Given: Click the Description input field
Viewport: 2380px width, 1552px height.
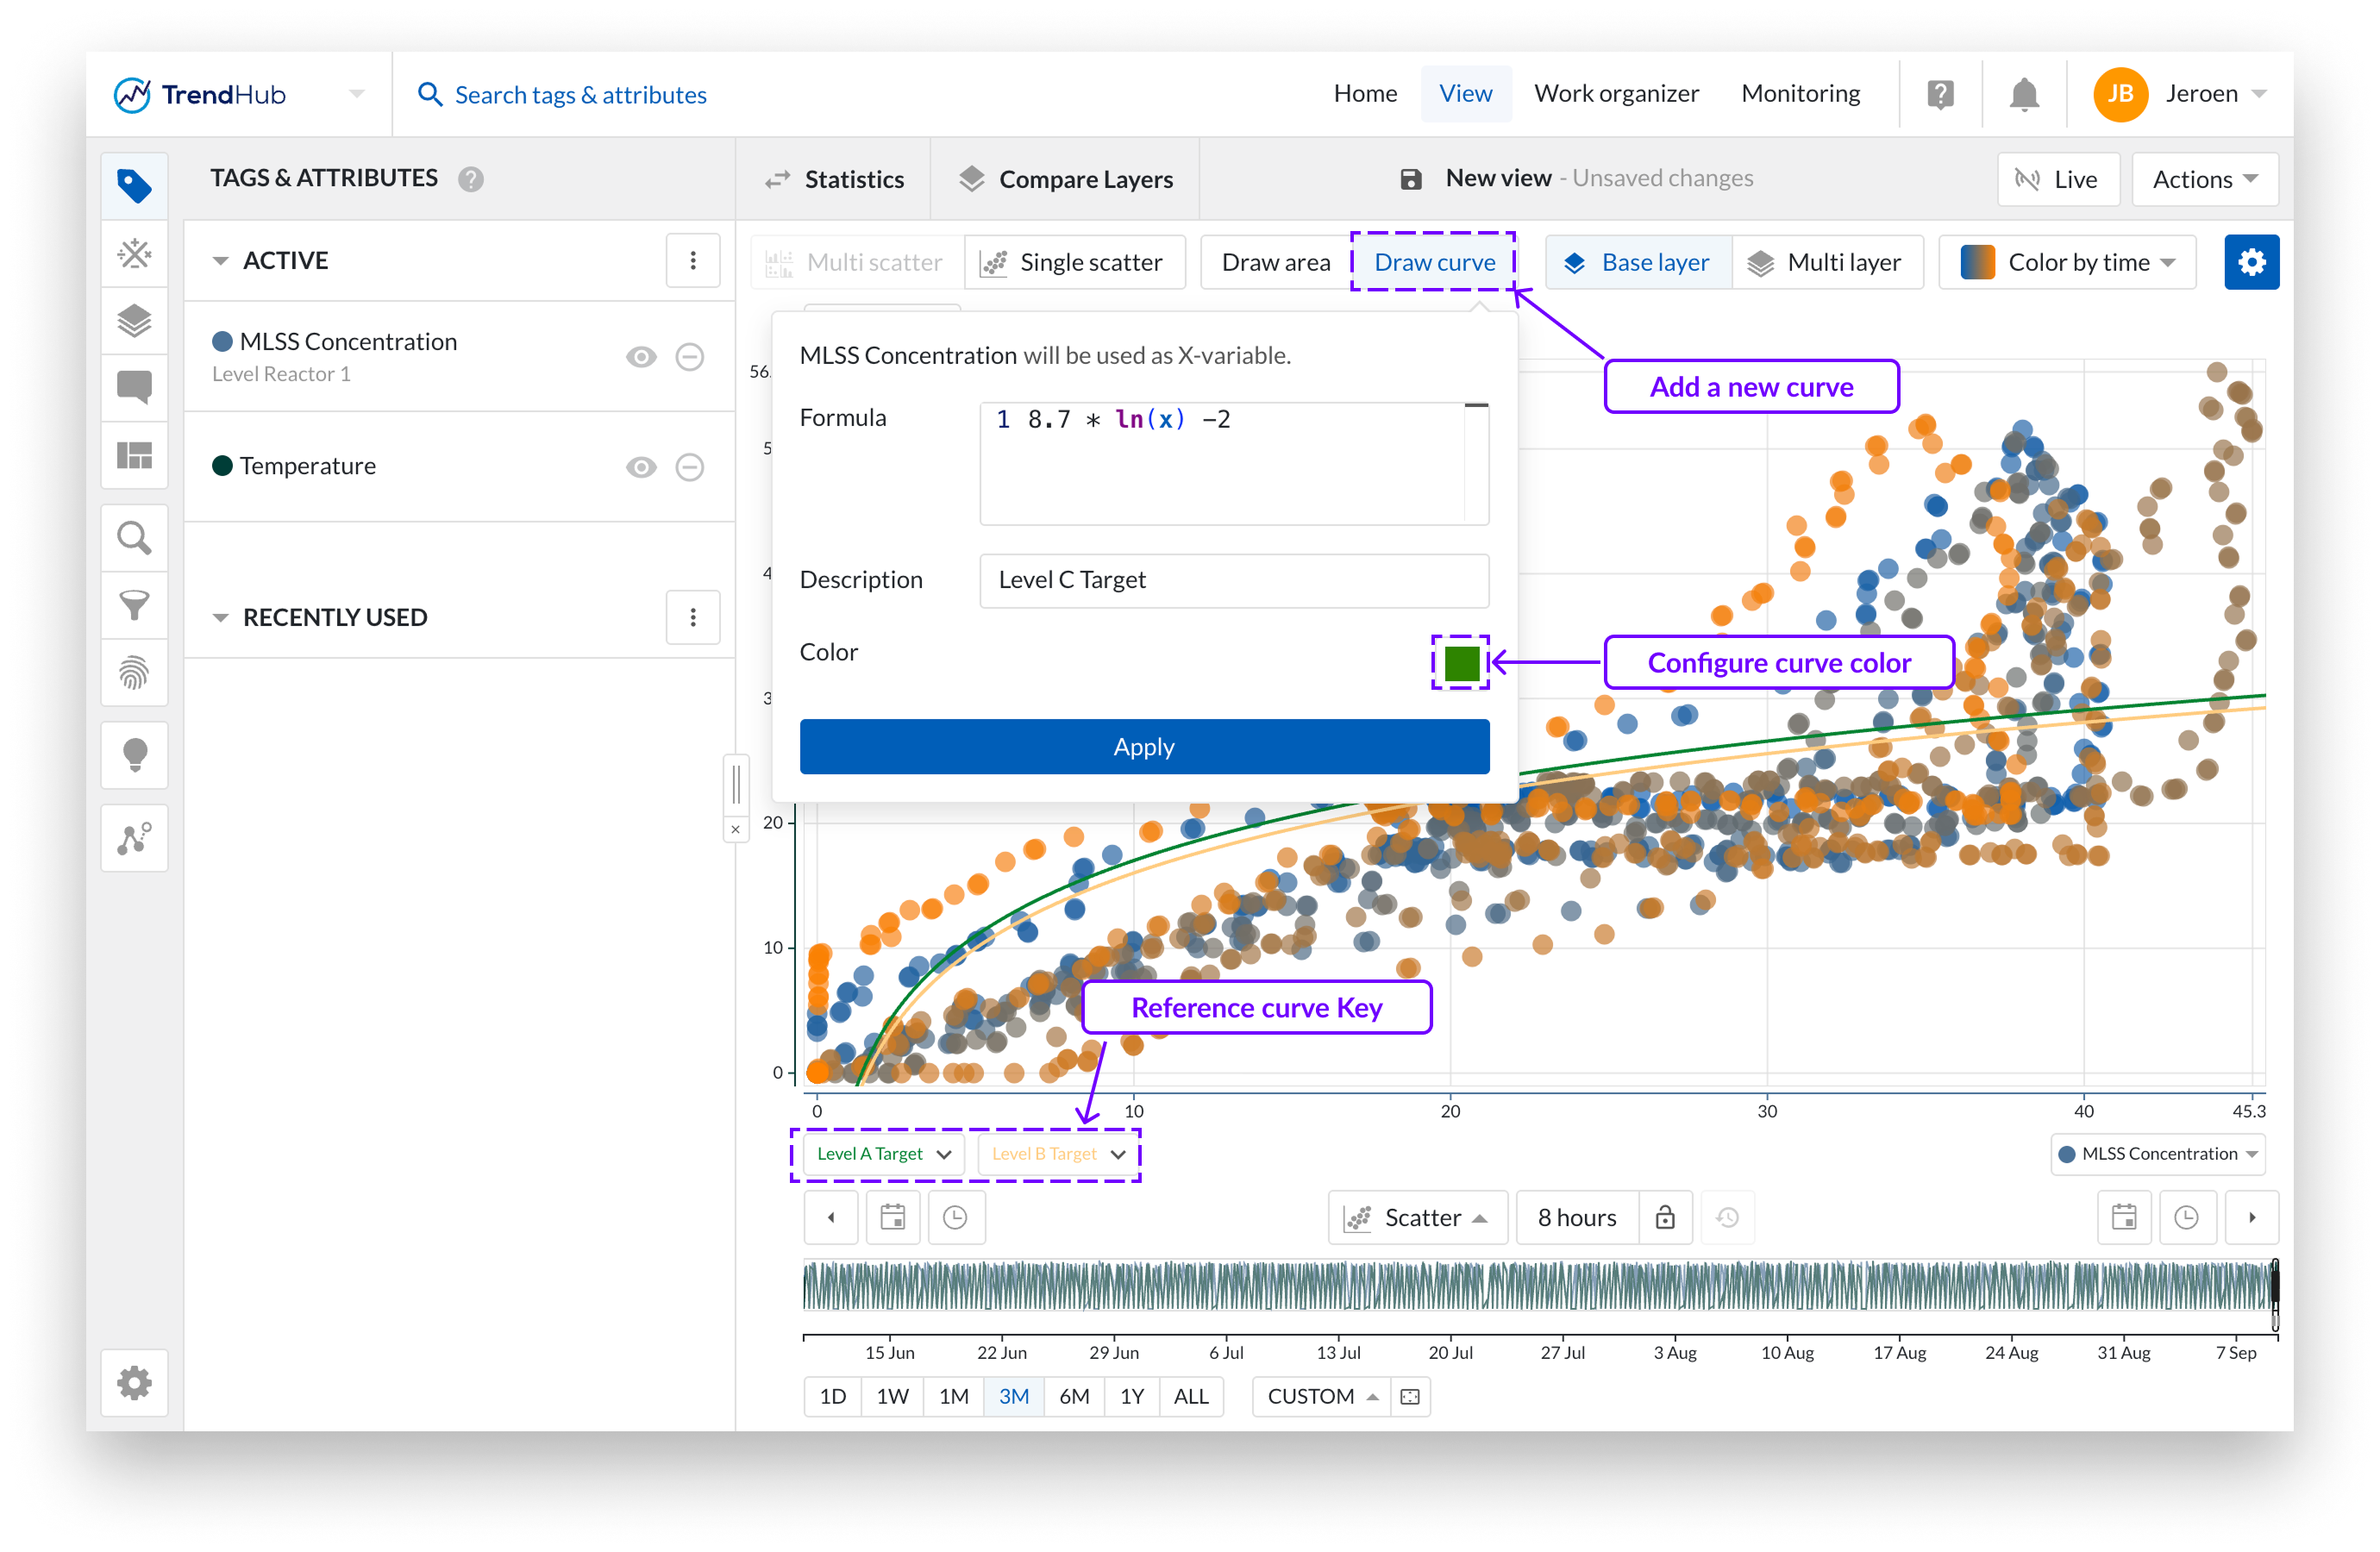Looking at the screenshot, I should (1233, 580).
